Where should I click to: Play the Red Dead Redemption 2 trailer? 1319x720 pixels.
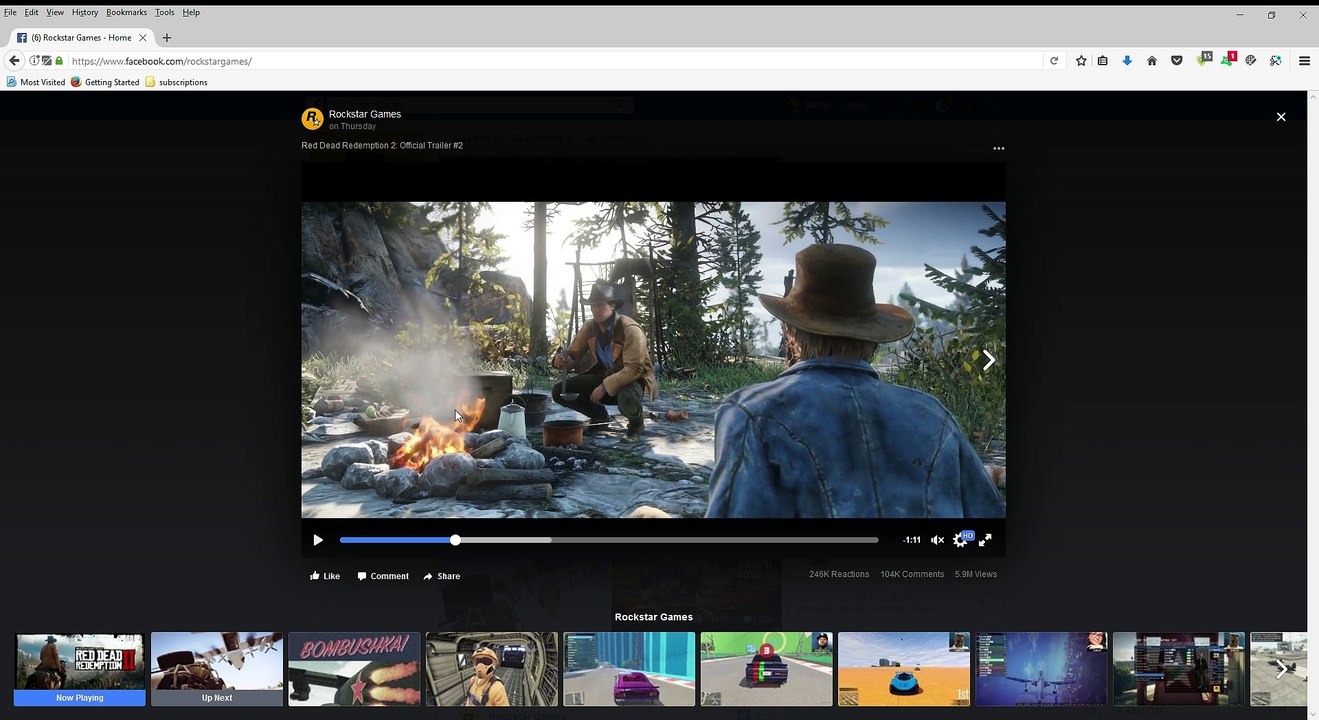point(318,540)
